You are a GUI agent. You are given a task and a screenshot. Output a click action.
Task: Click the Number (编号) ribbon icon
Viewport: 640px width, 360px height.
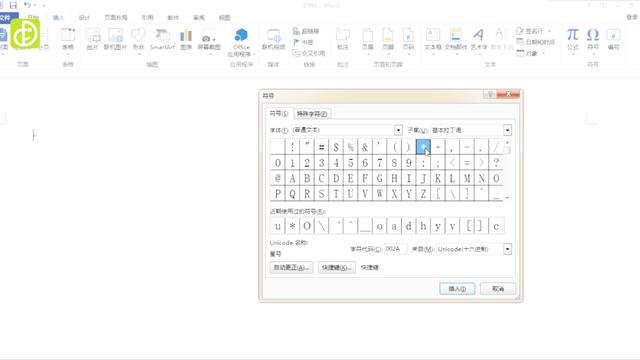tap(613, 39)
